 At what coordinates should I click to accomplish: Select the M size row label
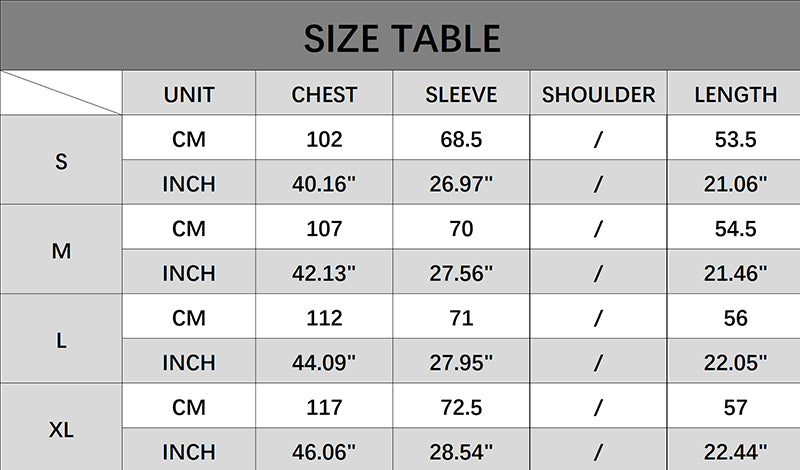[61, 250]
